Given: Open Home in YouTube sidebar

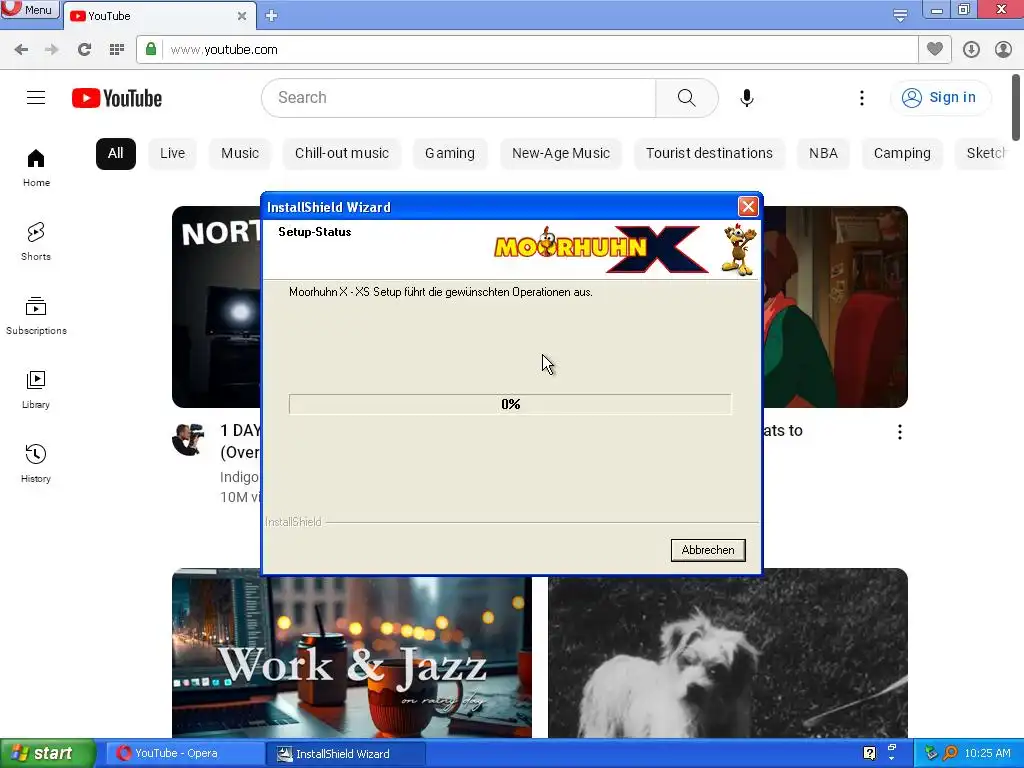Looking at the screenshot, I should point(36,168).
